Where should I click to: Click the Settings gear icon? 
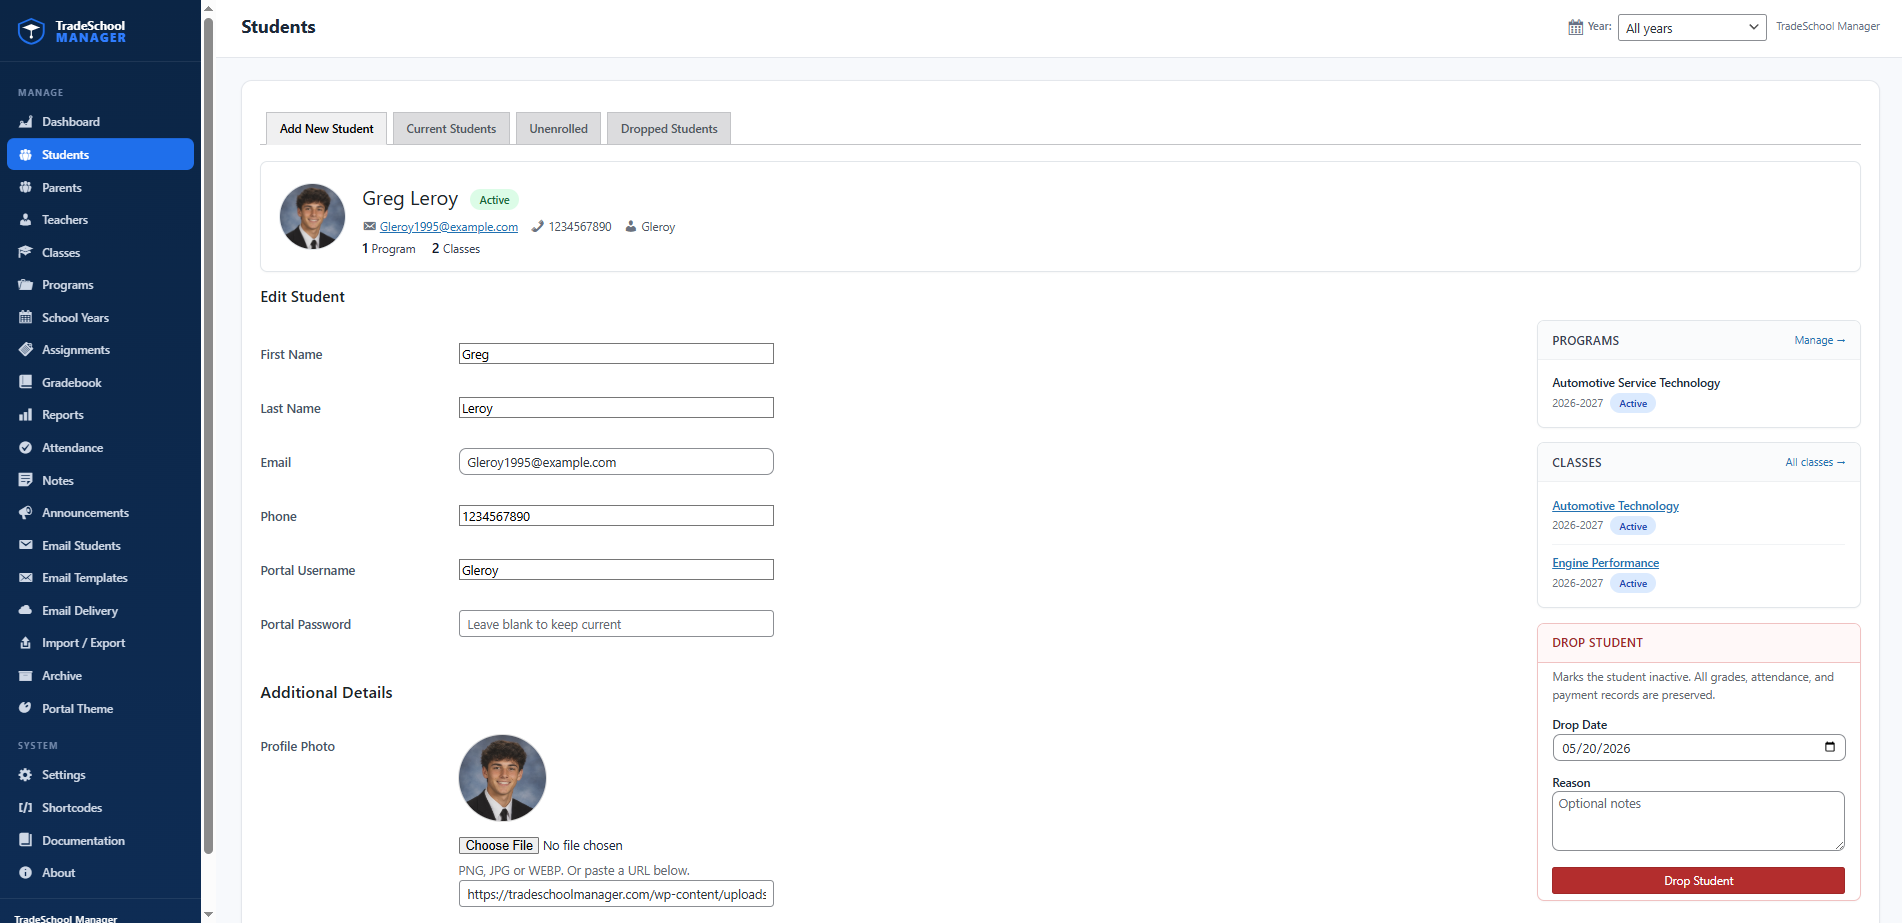(26, 775)
